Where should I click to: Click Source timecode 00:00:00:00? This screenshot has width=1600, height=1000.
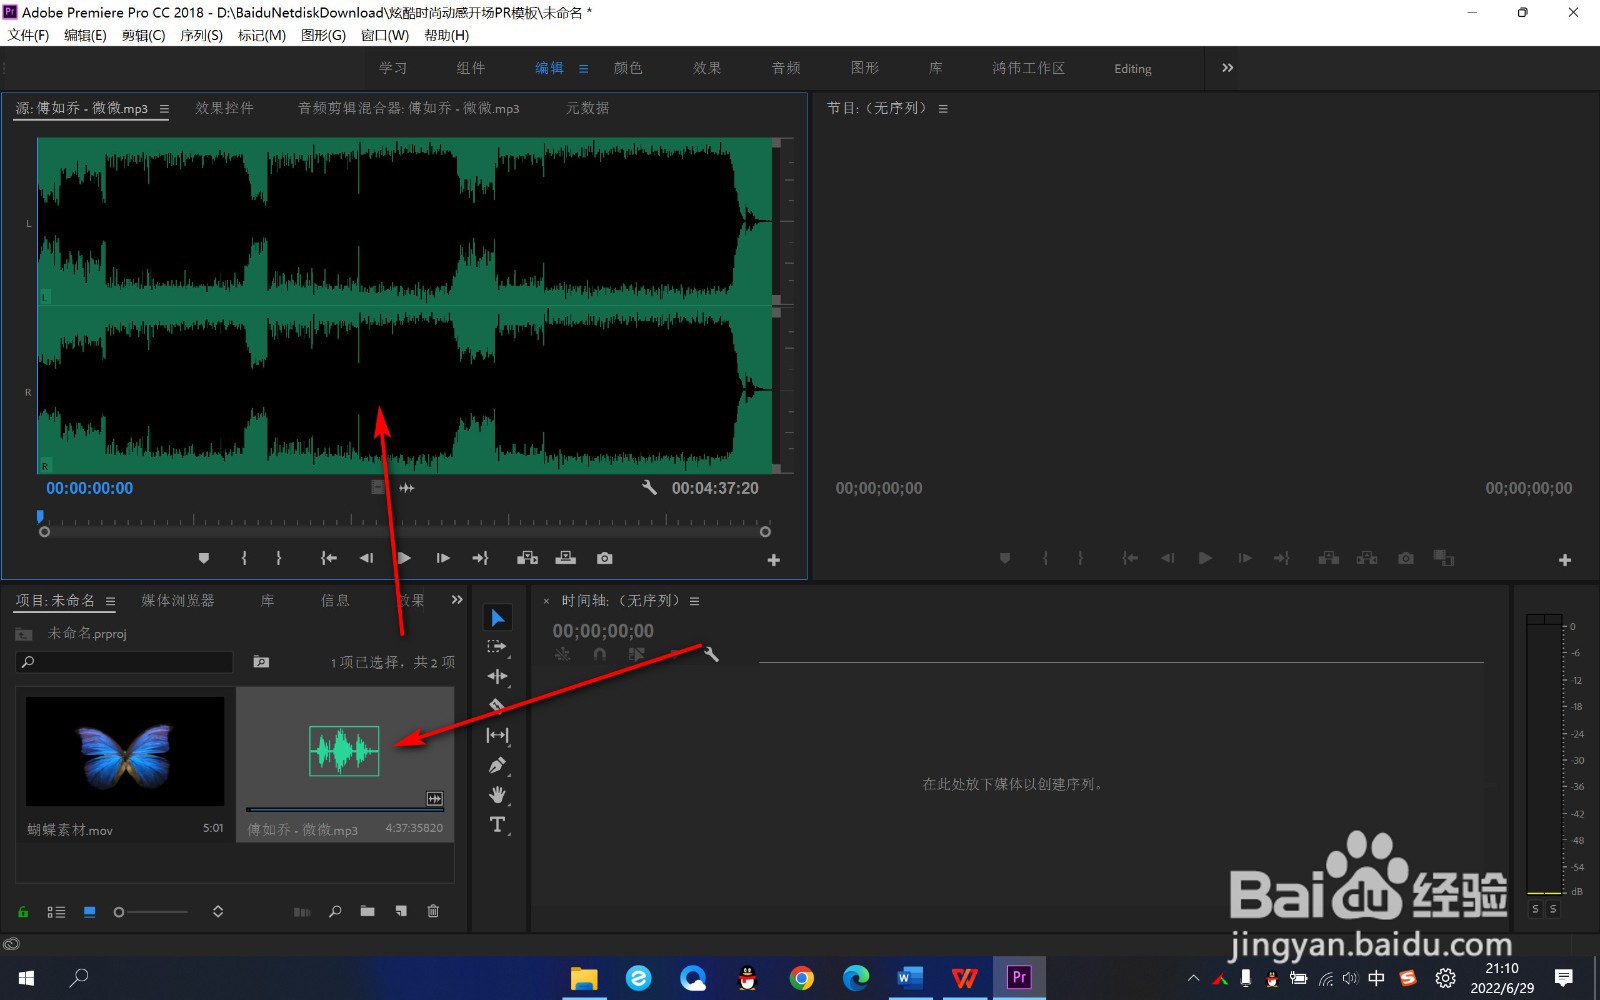pos(89,488)
